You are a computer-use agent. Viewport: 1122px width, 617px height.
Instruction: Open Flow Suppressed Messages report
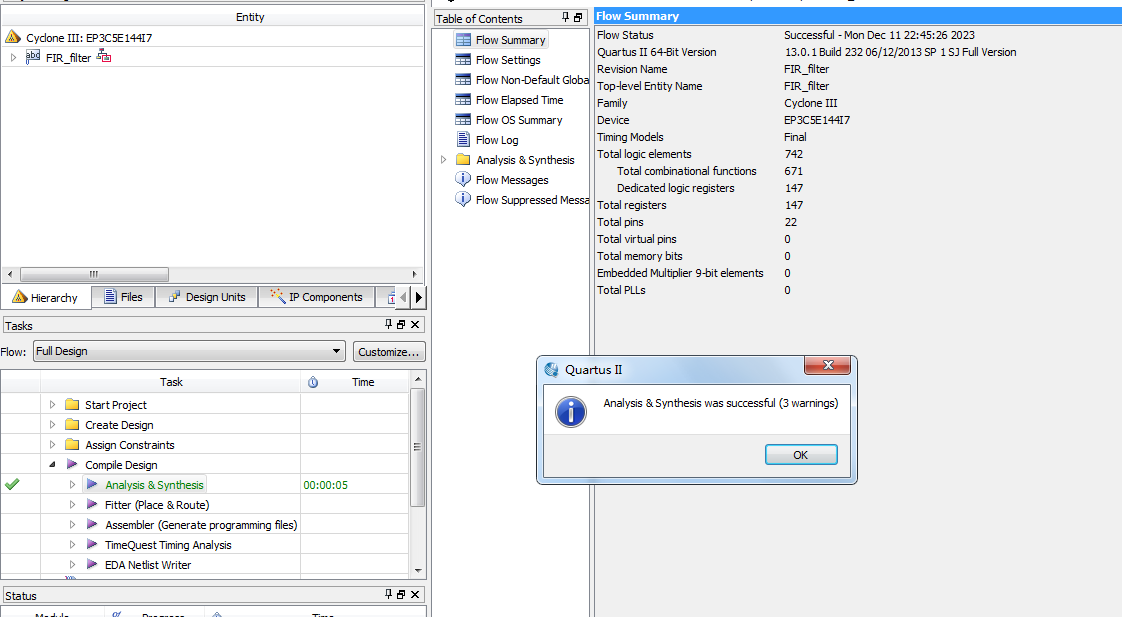(532, 200)
